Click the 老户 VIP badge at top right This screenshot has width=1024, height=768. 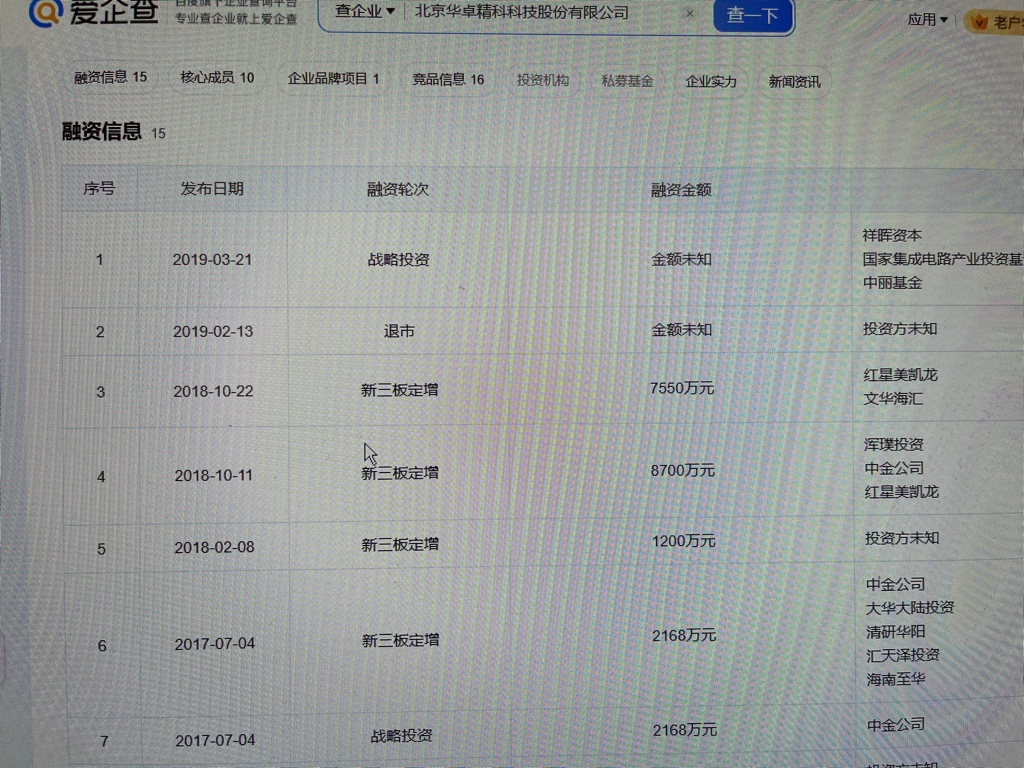coord(996,23)
